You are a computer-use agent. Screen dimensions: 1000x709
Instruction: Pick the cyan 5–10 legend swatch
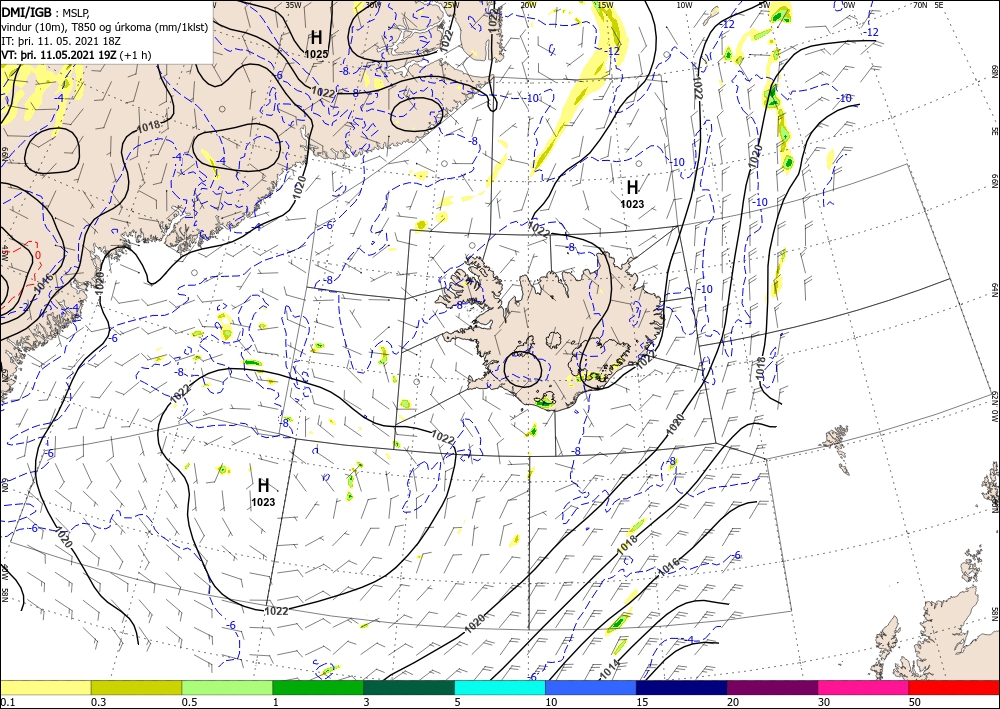coord(500,687)
